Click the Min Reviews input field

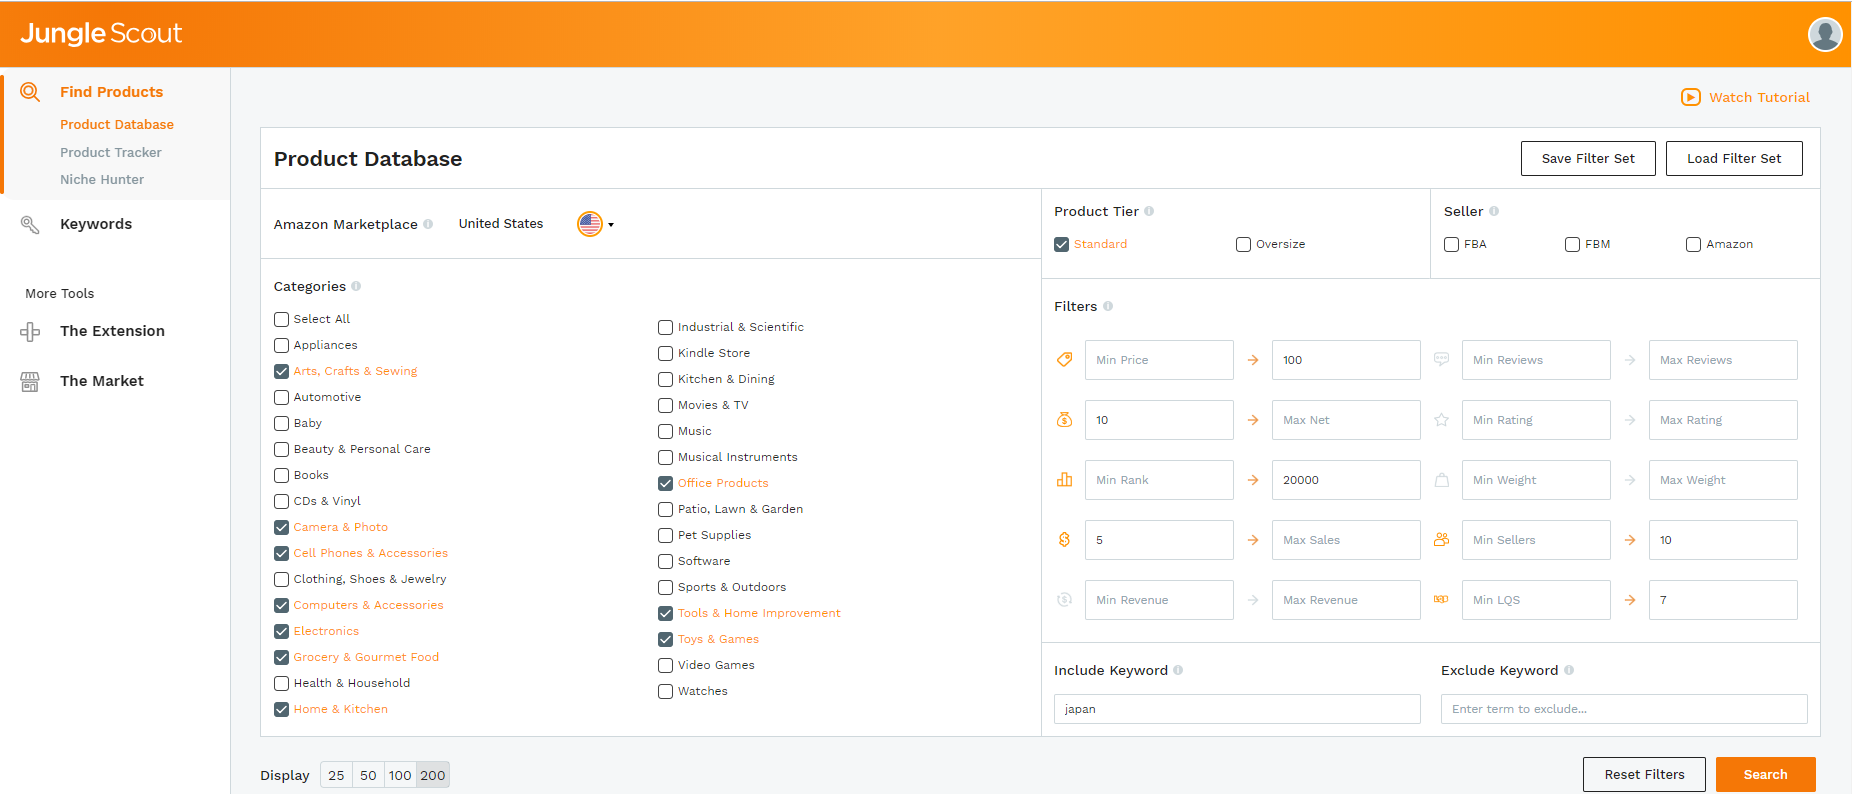tap(1536, 360)
